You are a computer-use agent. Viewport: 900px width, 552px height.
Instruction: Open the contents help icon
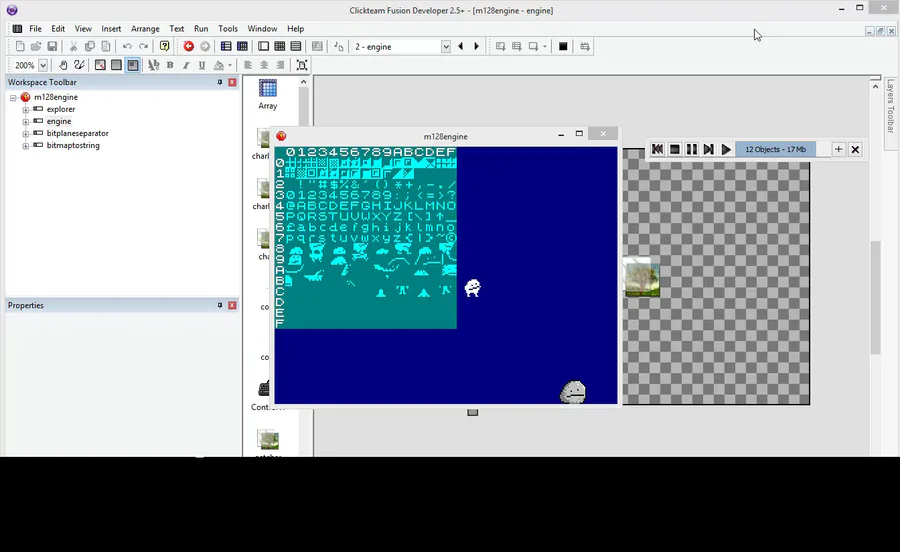point(165,46)
